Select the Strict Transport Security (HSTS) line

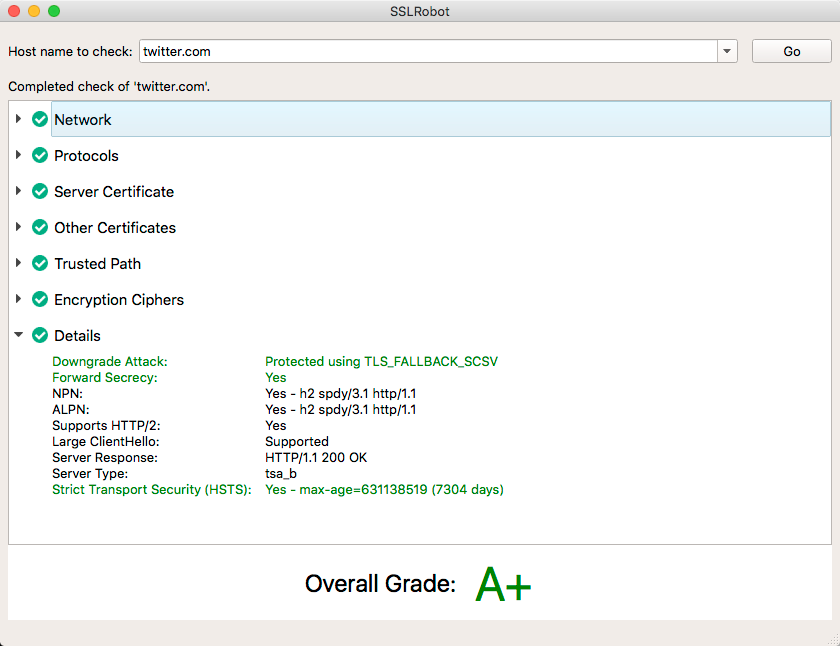(x=152, y=490)
